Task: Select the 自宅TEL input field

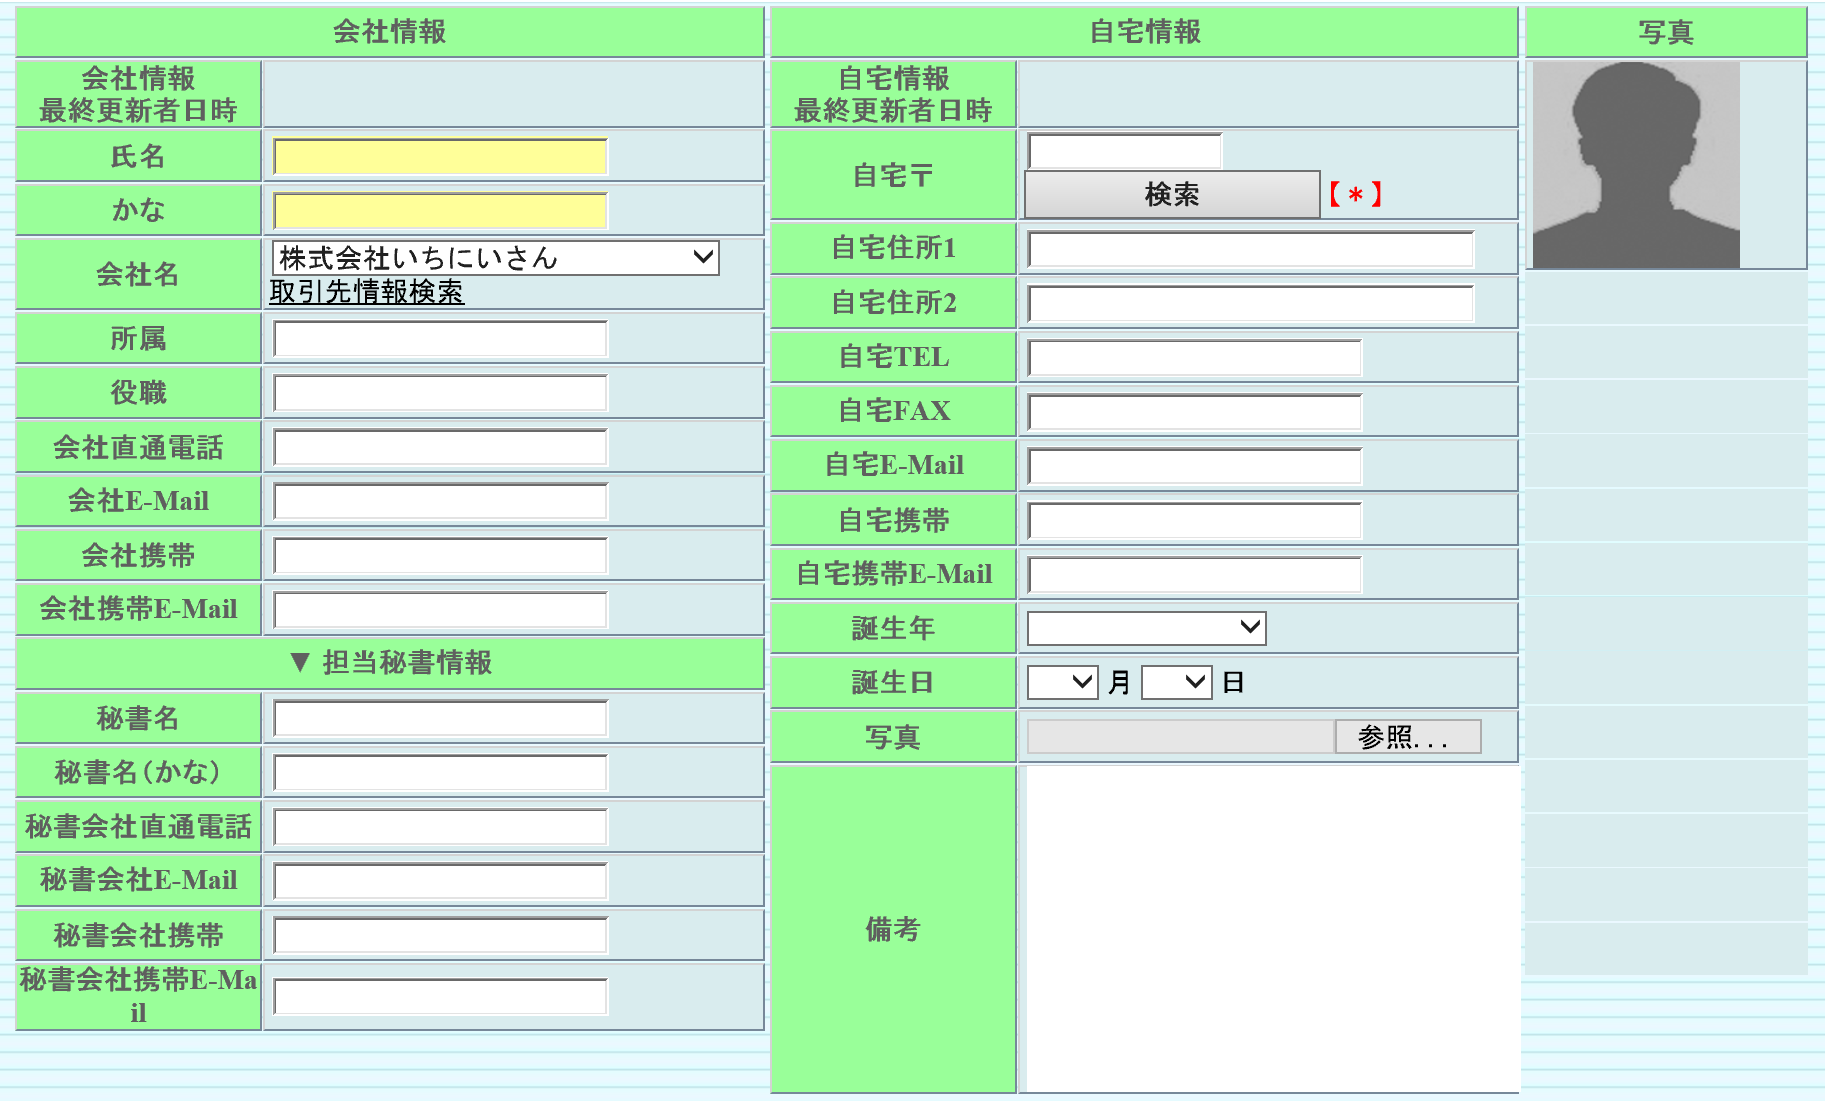Action: [1194, 357]
